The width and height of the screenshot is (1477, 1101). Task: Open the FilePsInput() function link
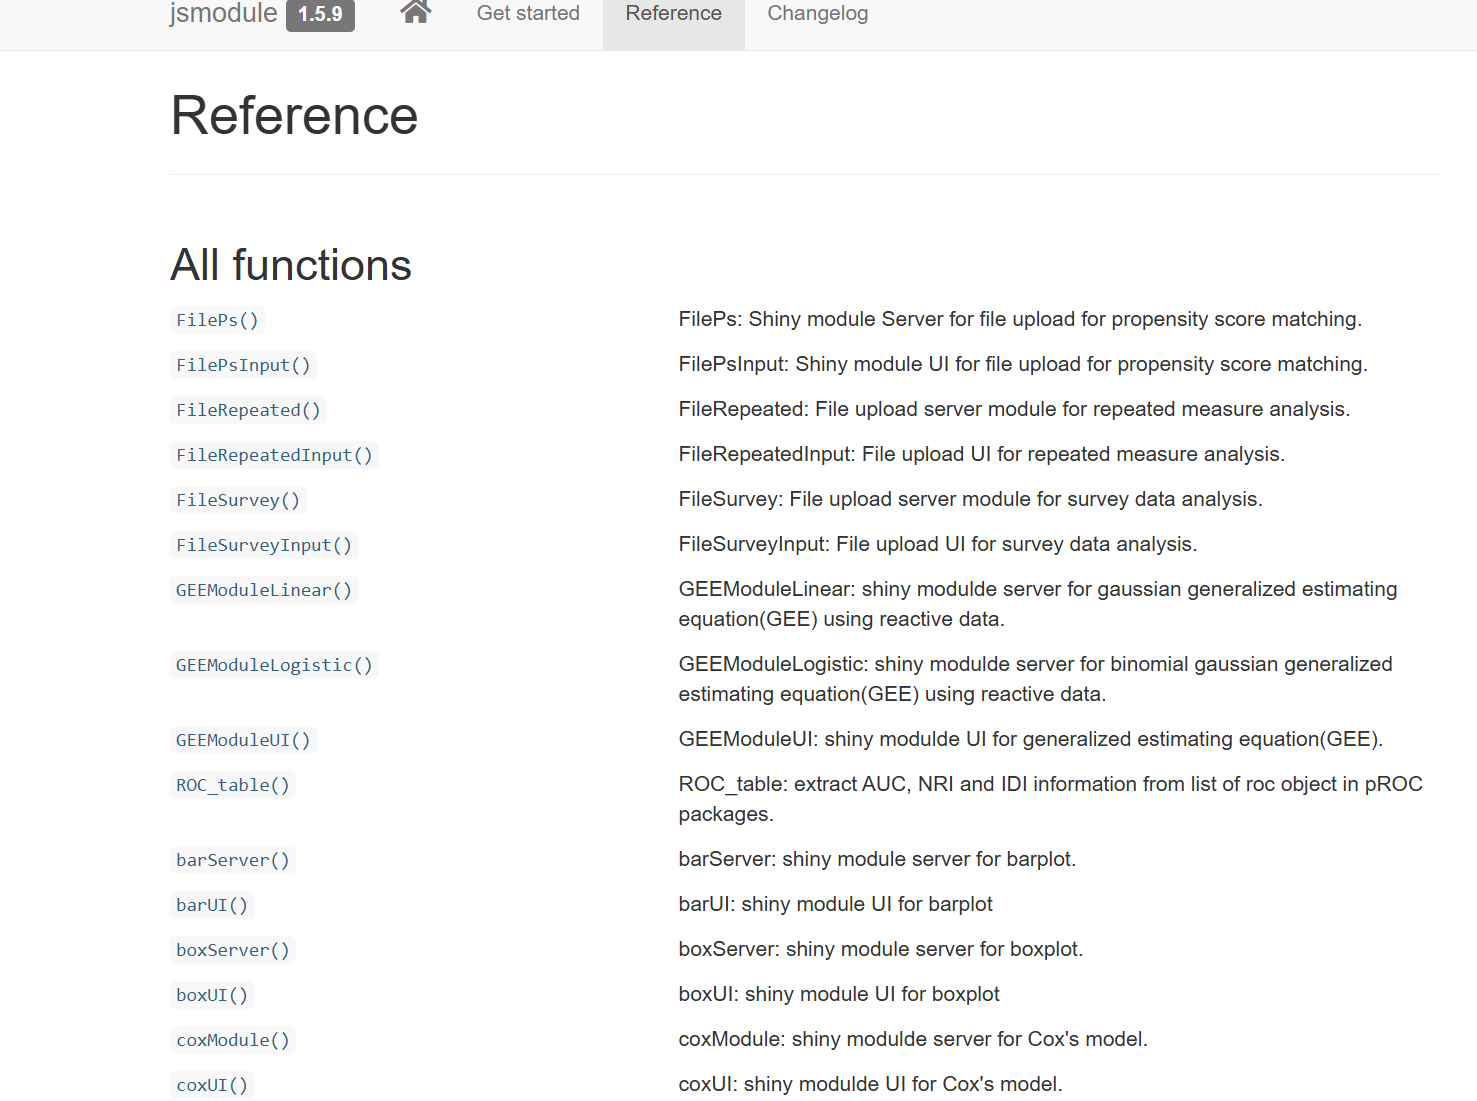pos(243,365)
